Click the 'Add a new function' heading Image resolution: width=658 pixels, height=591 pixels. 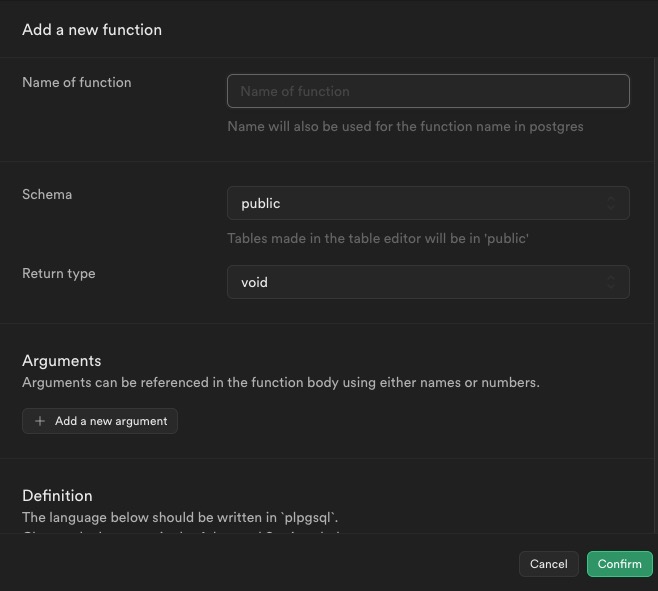[92, 30]
